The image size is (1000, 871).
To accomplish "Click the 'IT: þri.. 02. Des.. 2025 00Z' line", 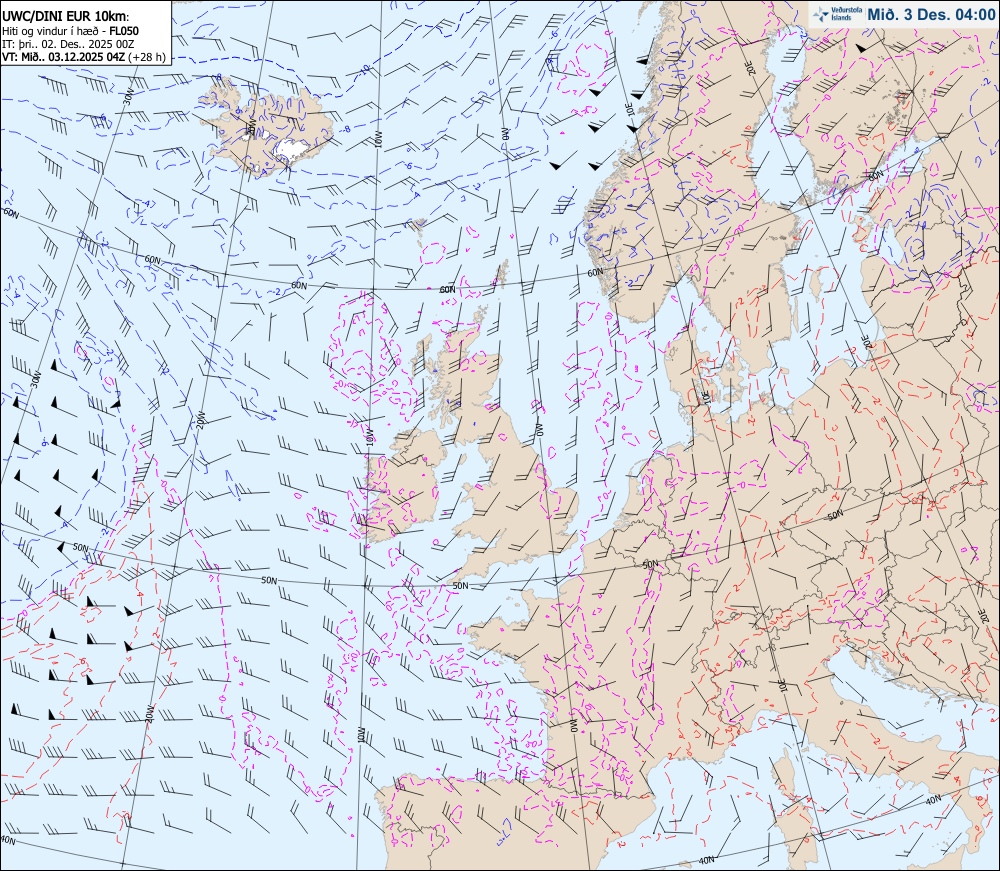I will pyautogui.click(x=68, y=43).
